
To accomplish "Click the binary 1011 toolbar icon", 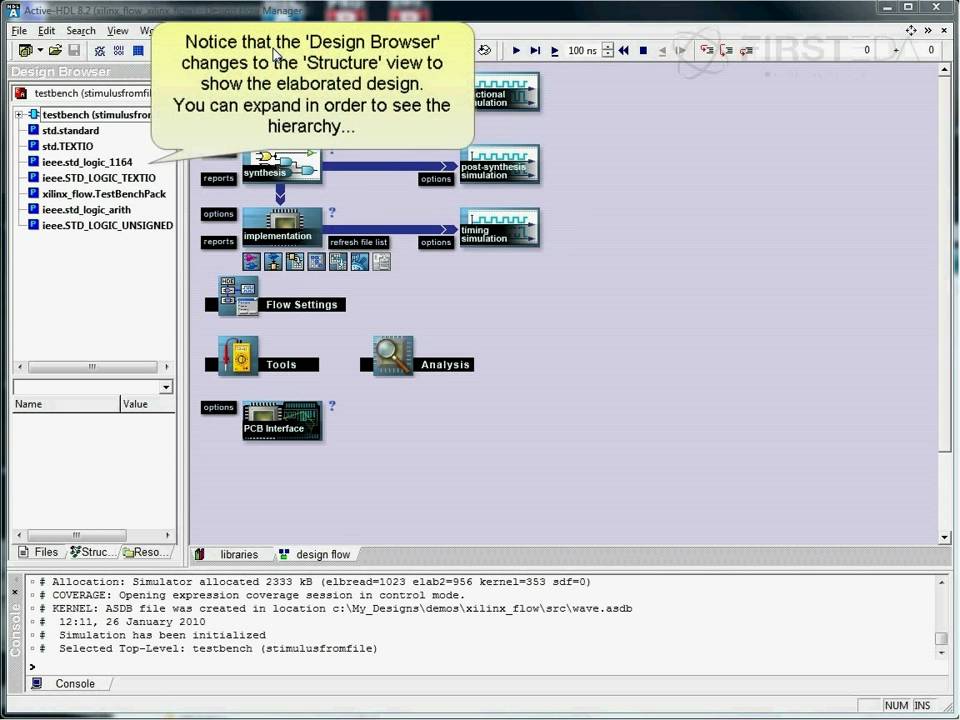I will [x=119, y=50].
